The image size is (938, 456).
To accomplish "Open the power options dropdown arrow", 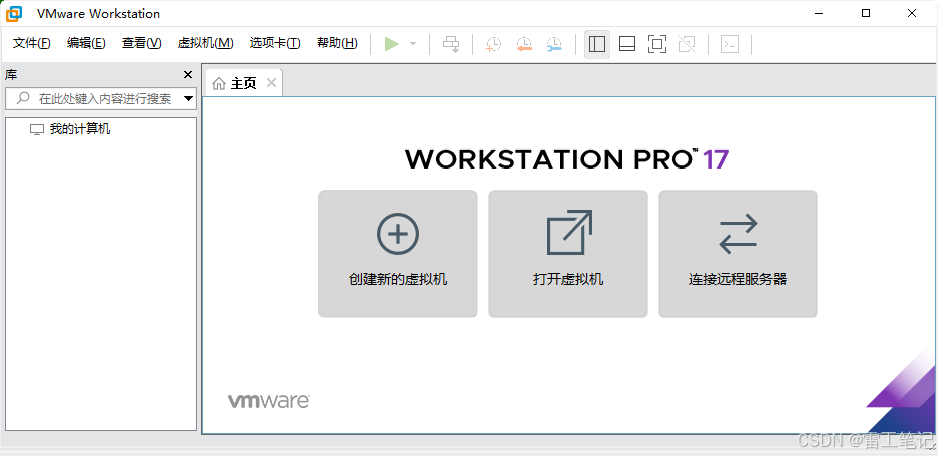I will [x=413, y=44].
